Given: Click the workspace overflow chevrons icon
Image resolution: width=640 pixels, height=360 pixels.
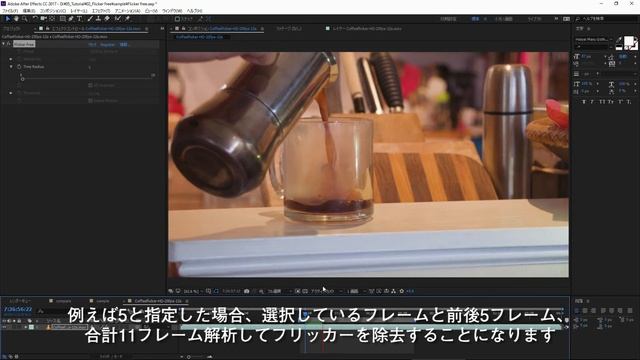Looking at the screenshot, I should (x=556, y=19).
